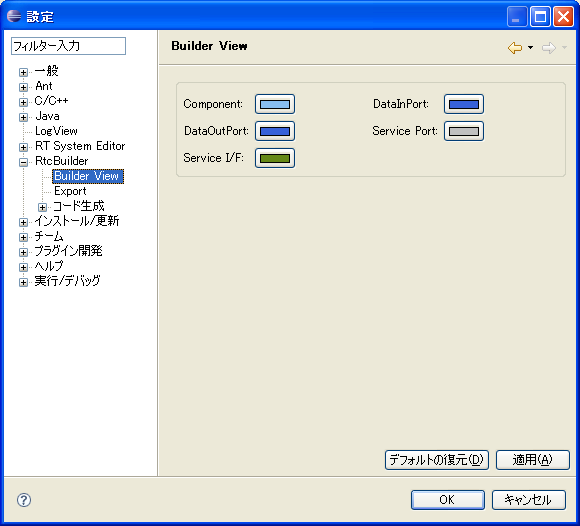Click the デフォルトの復元 button
This screenshot has width=580, height=526.
[x=437, y=460]
